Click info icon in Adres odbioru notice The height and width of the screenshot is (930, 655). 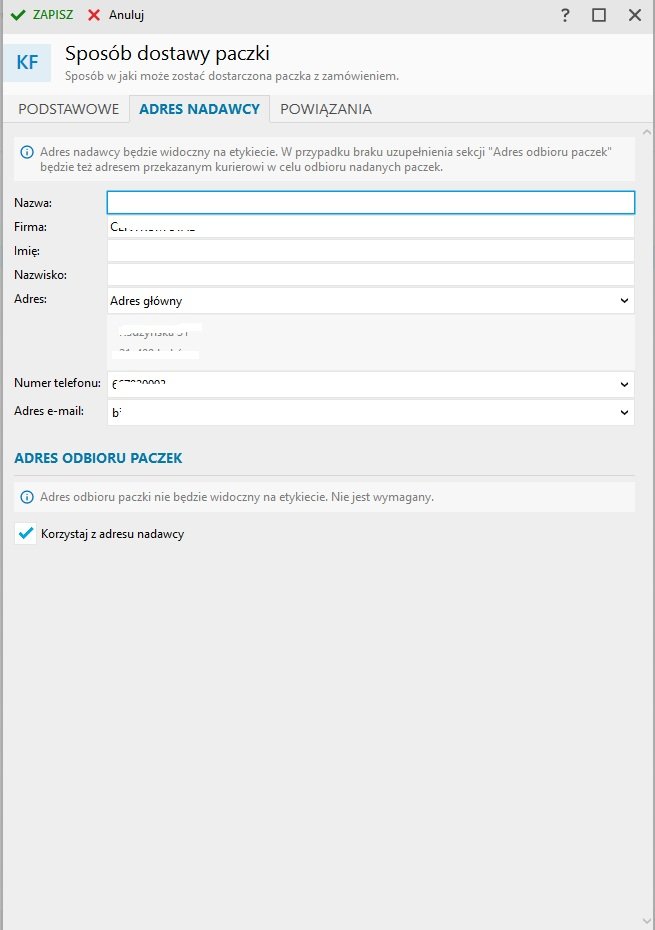coord(26,497)
